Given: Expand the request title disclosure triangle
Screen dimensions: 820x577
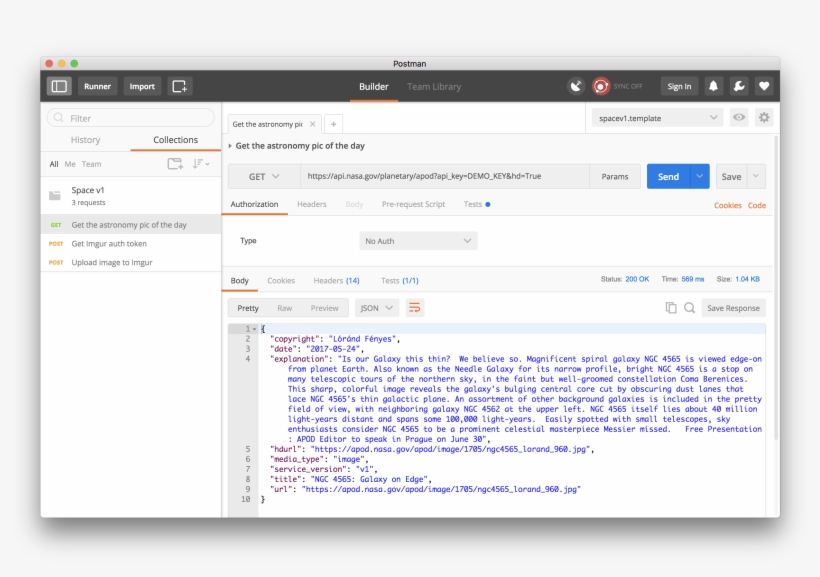Looking at the screenshot, I should tap(230, 146).
